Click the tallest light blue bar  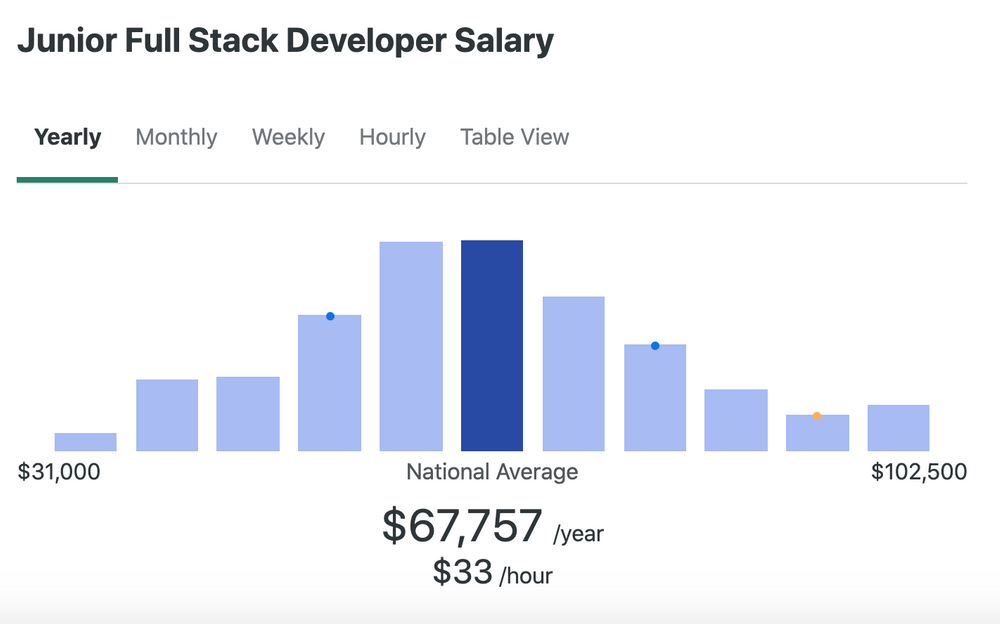point(411,346)
